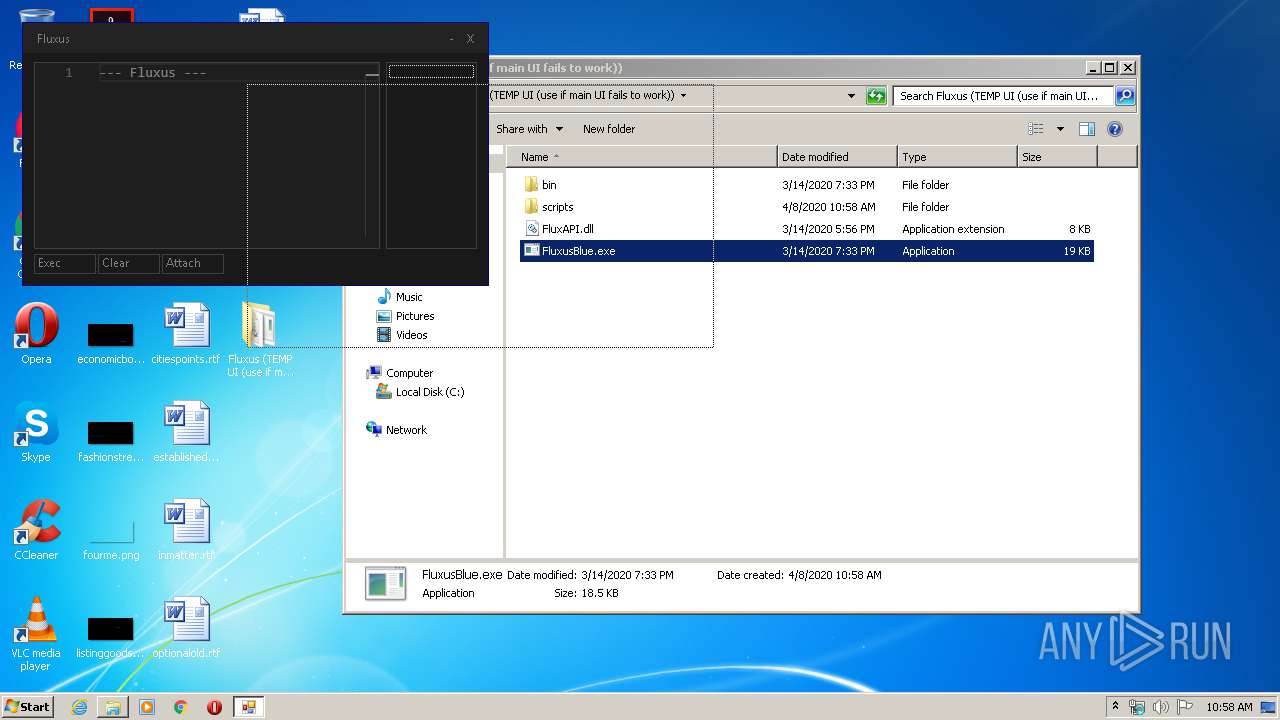This screenshot has width=1280, height=720.
Task: Select Pictures in navigation pane
Action: click(x=405, y=316)
